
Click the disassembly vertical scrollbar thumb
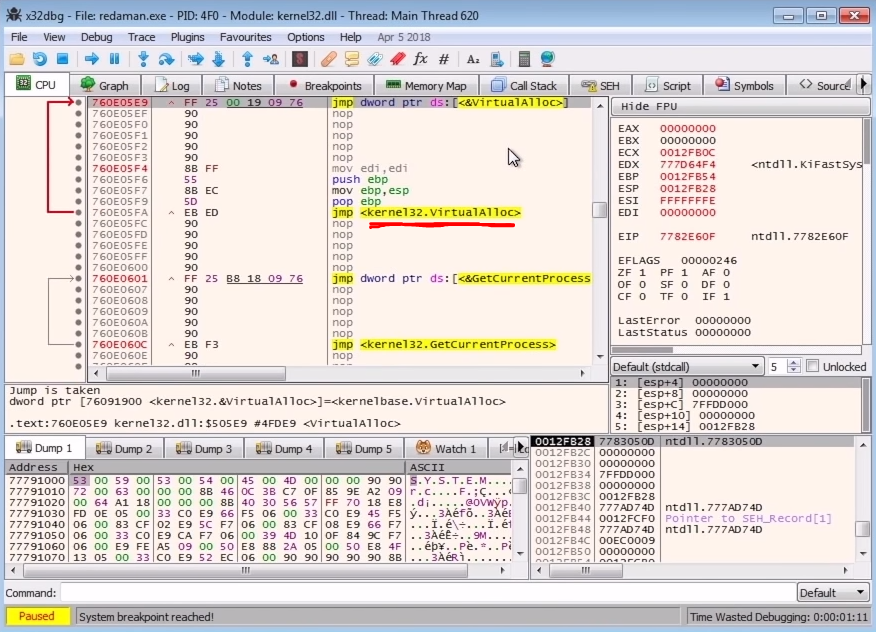(599, 210)
